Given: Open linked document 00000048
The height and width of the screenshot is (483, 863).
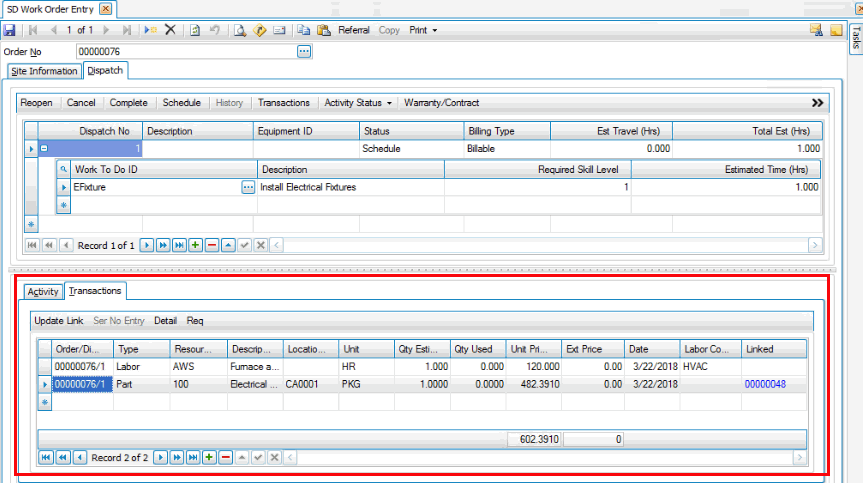Looking at the screenshot, I should click(x=765, y=385).
